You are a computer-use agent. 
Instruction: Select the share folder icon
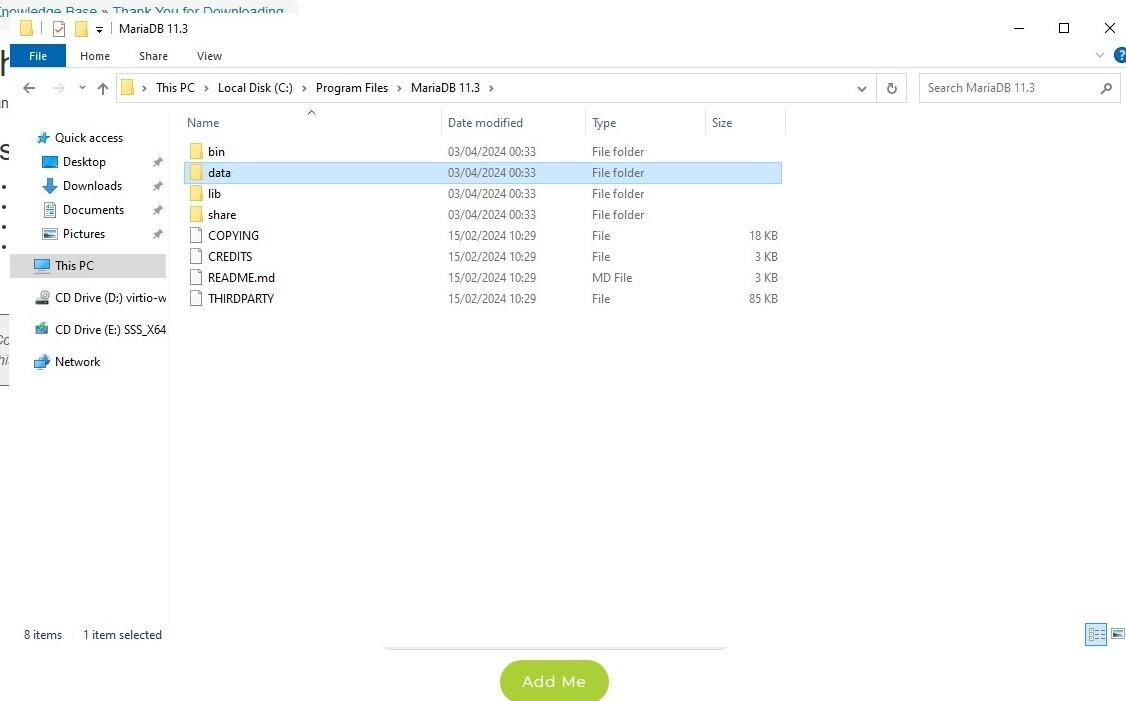click(196, 214)
